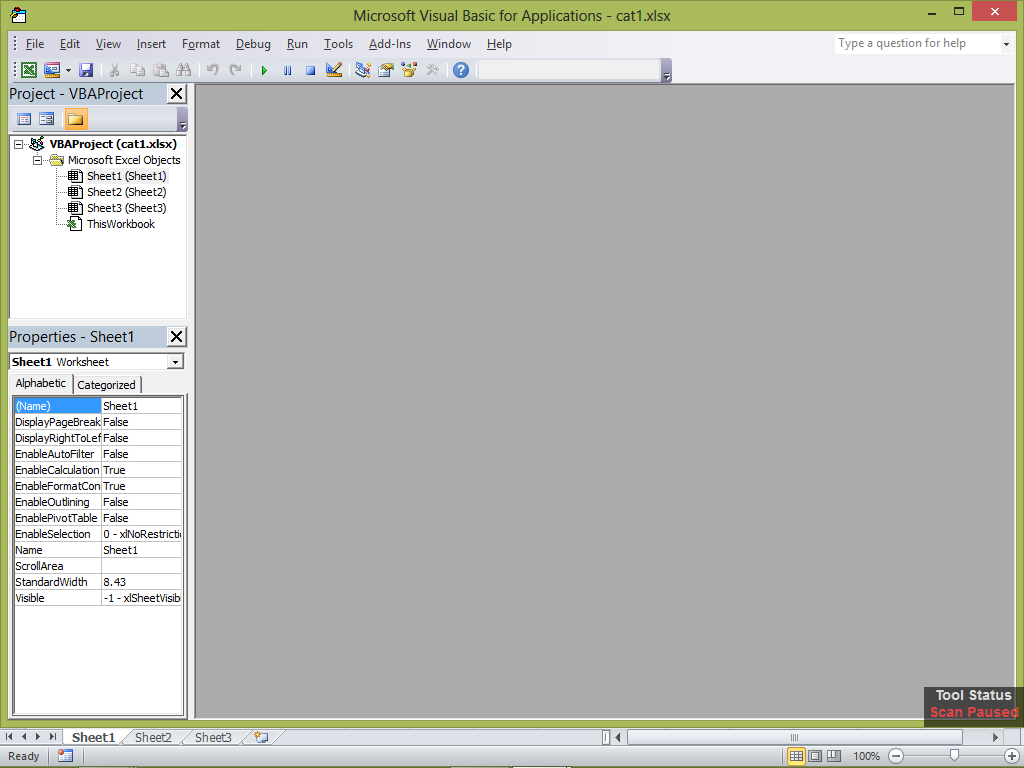This screenshot has height=768, width=1024.
Task: Select Sheet2 (Sheet2) in the project tree
Action: (x=127, y=192)
